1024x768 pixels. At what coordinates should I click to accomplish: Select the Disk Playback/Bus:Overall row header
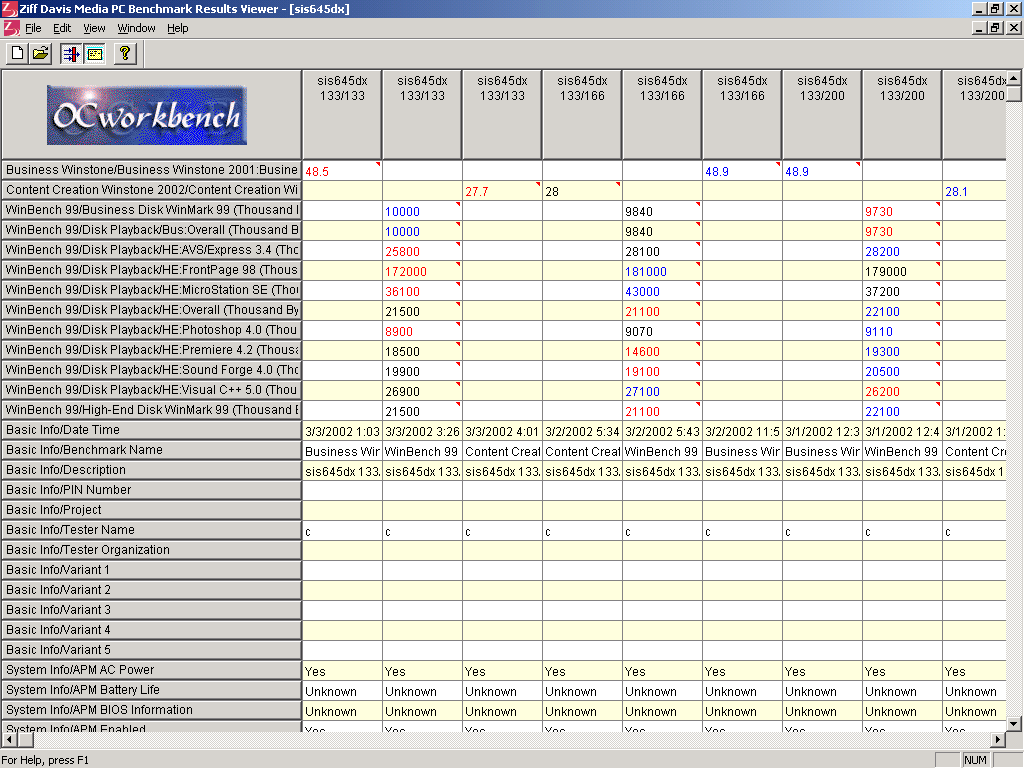click(x=152, y=230)
